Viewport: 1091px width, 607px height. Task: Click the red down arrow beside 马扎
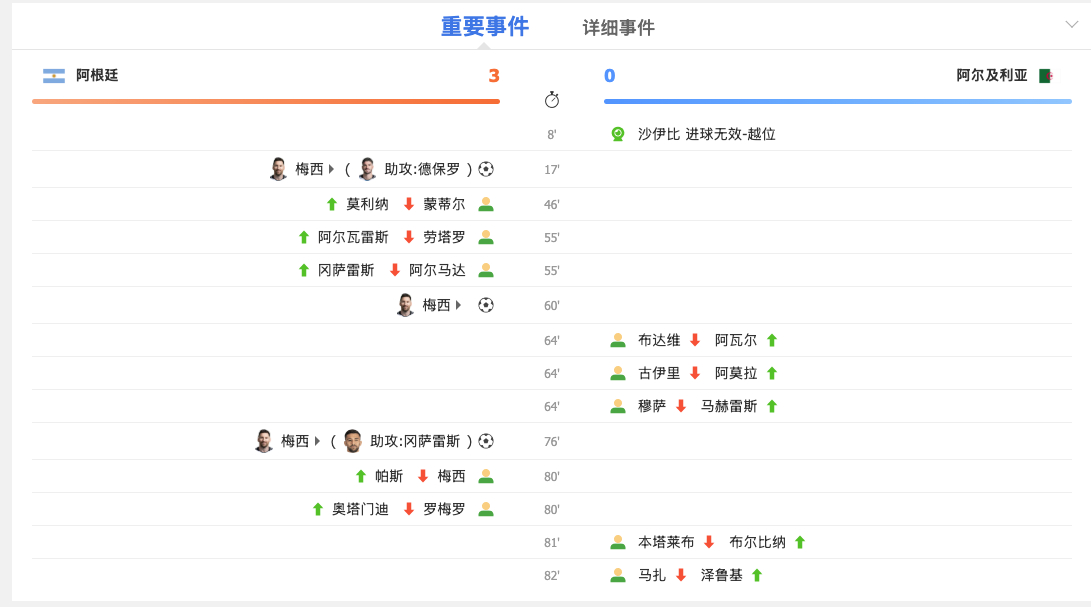pyautogui.click(x=680, y=576)
